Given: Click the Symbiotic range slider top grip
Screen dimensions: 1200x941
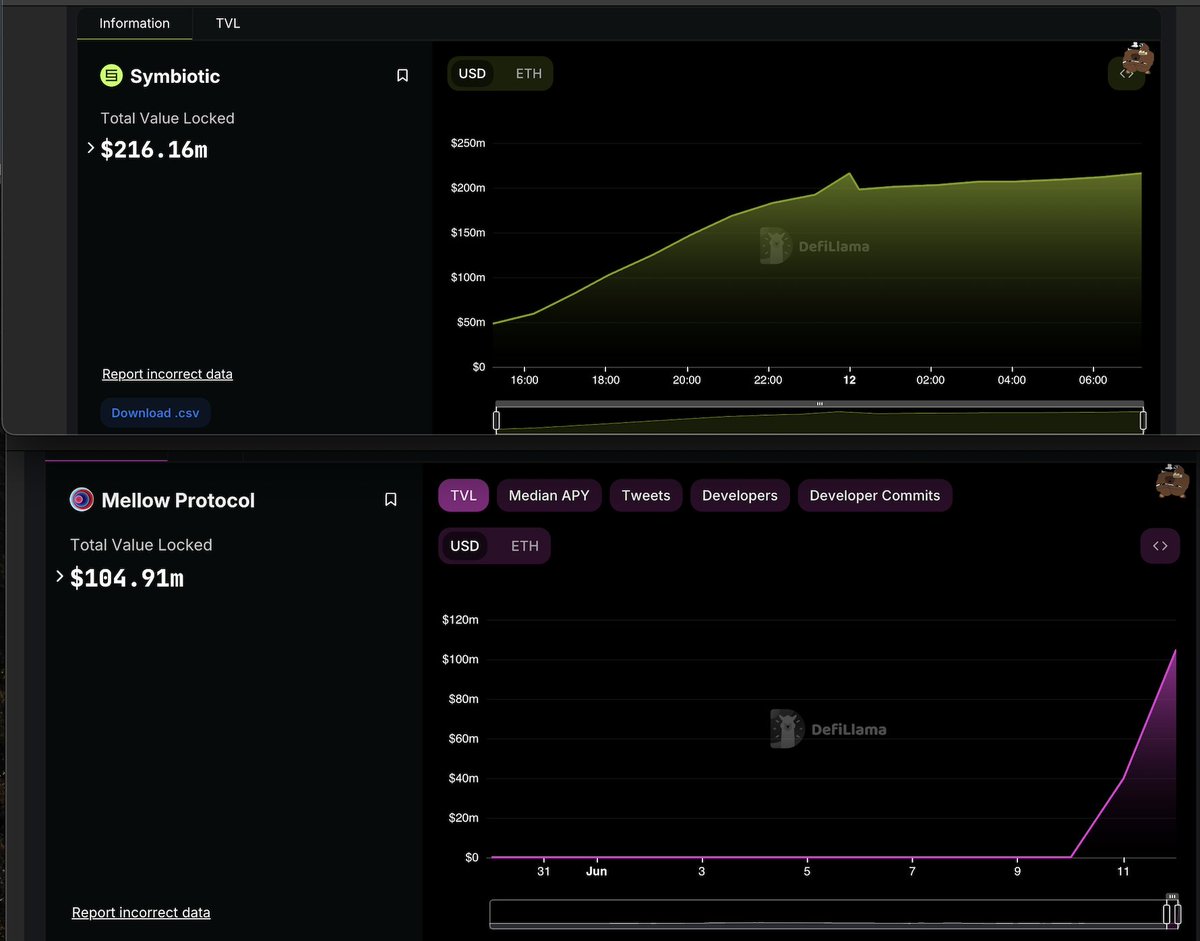Looking at the screenshot, I should (820, 404).
